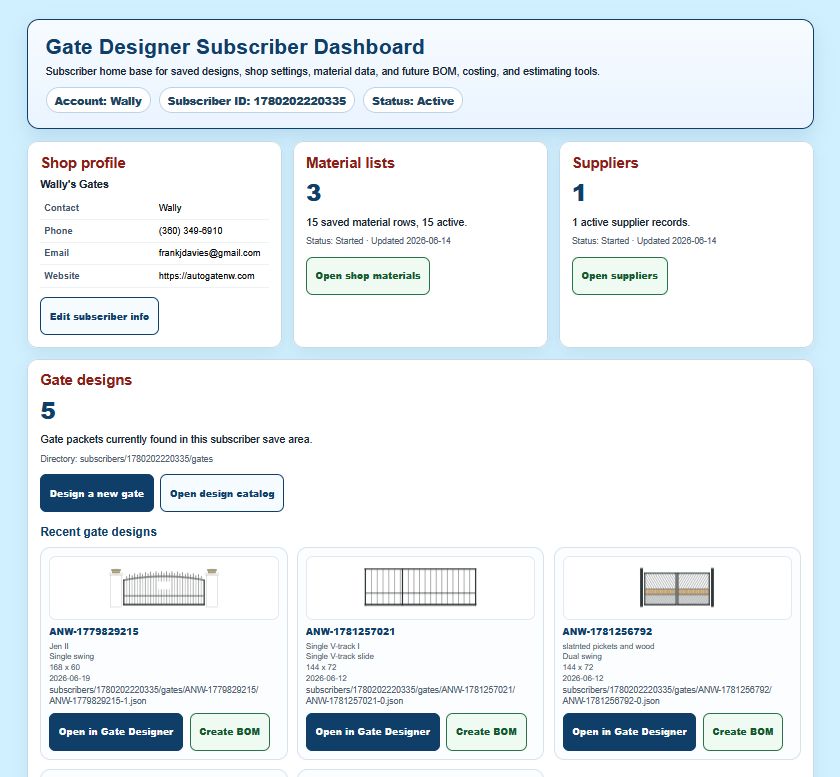The image size is (840, 777).
Task: Click the Shop profile heading
Action: [83, 163]
